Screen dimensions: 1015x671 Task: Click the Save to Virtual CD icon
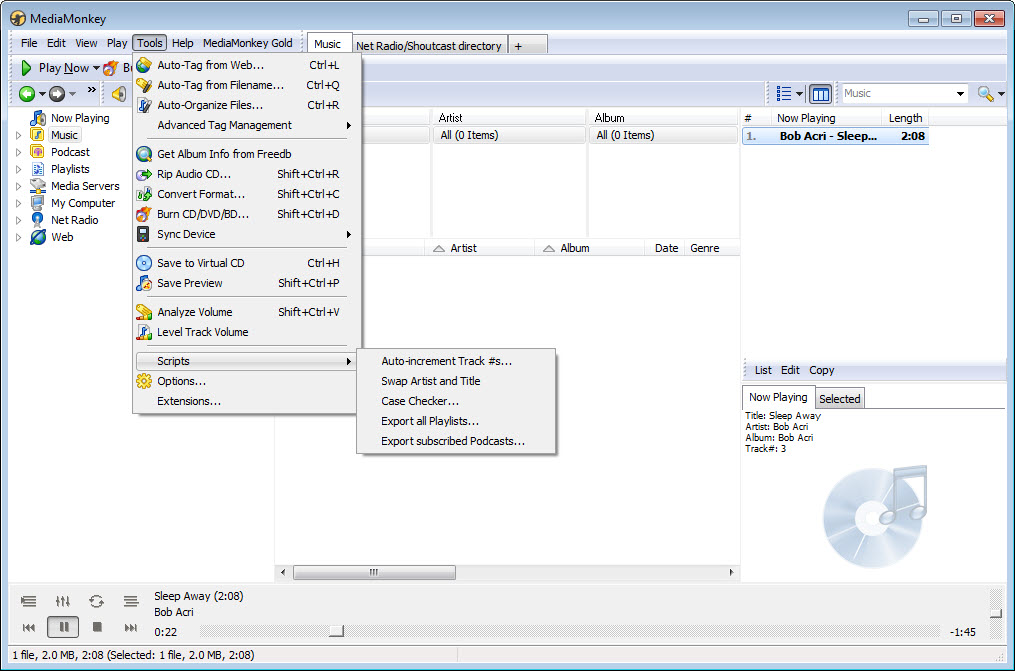click(x=144, y=263)
